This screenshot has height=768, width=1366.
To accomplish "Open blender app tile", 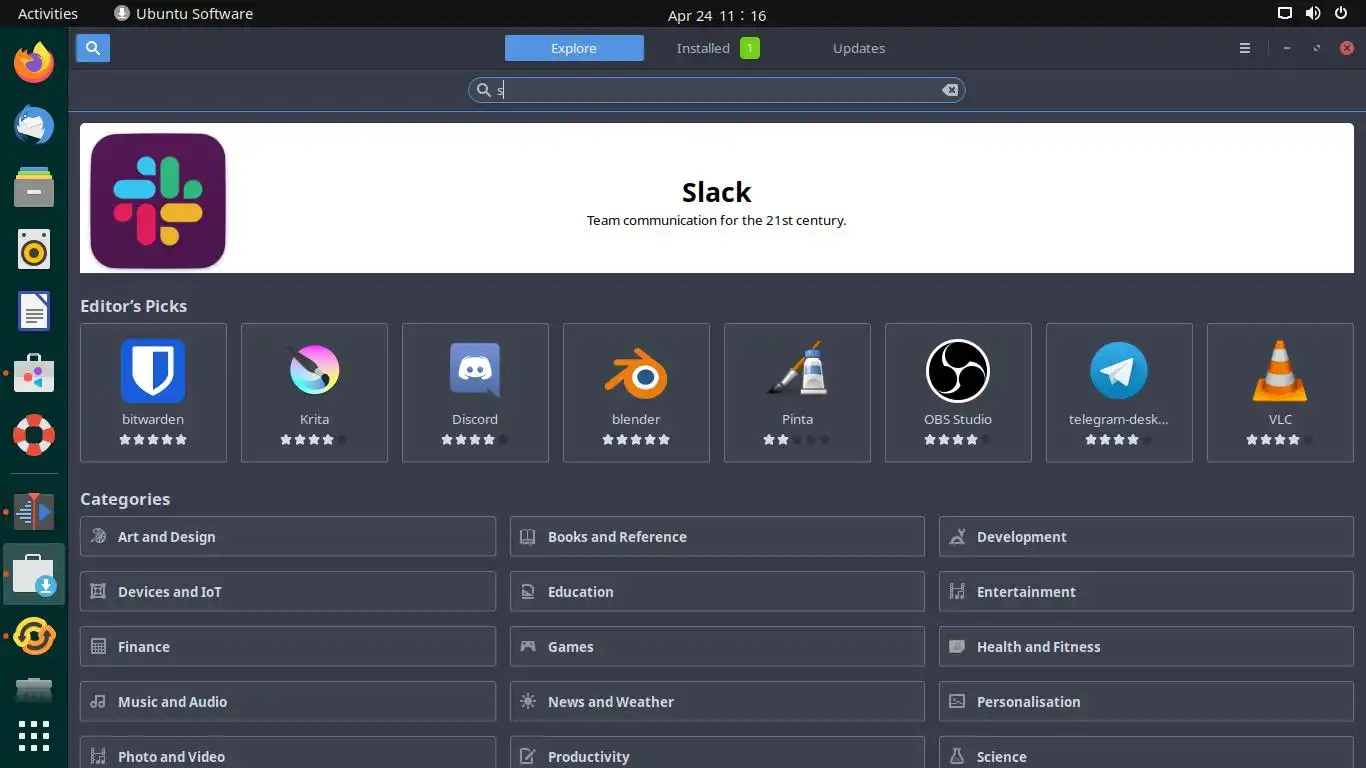I will pos(636,392).
